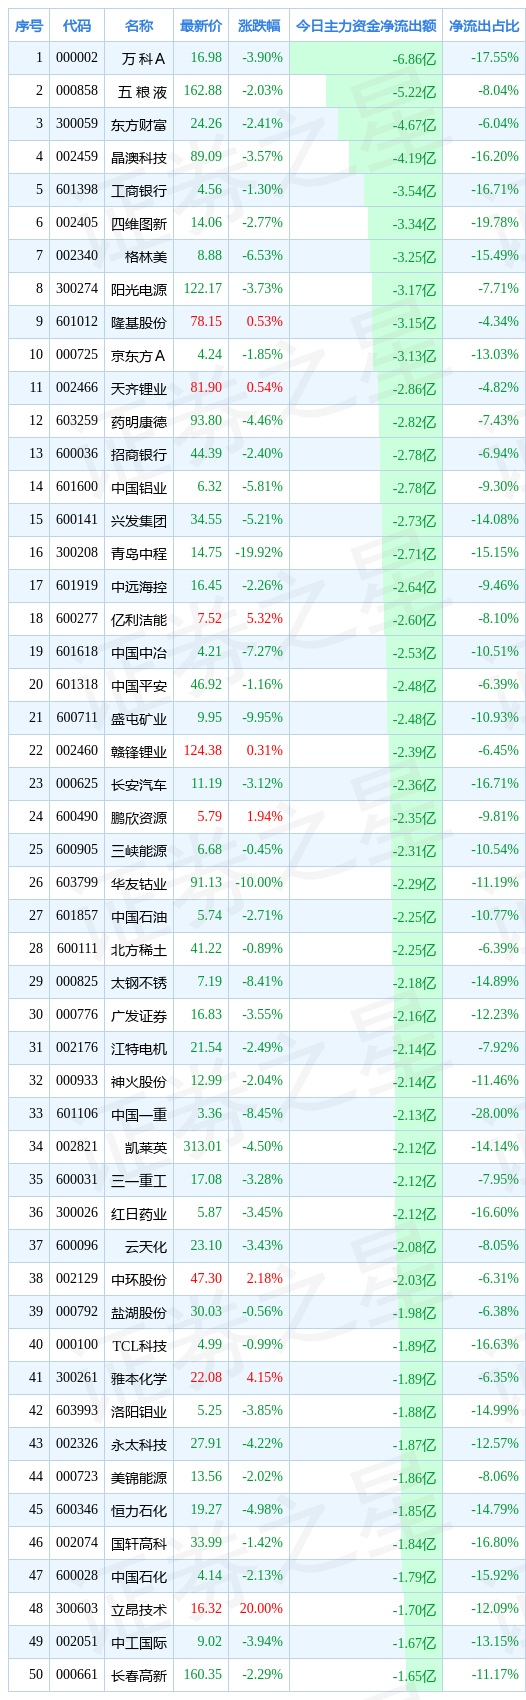
Task: Select stock name 恒力石化
Action: [x=139, y=1511]
